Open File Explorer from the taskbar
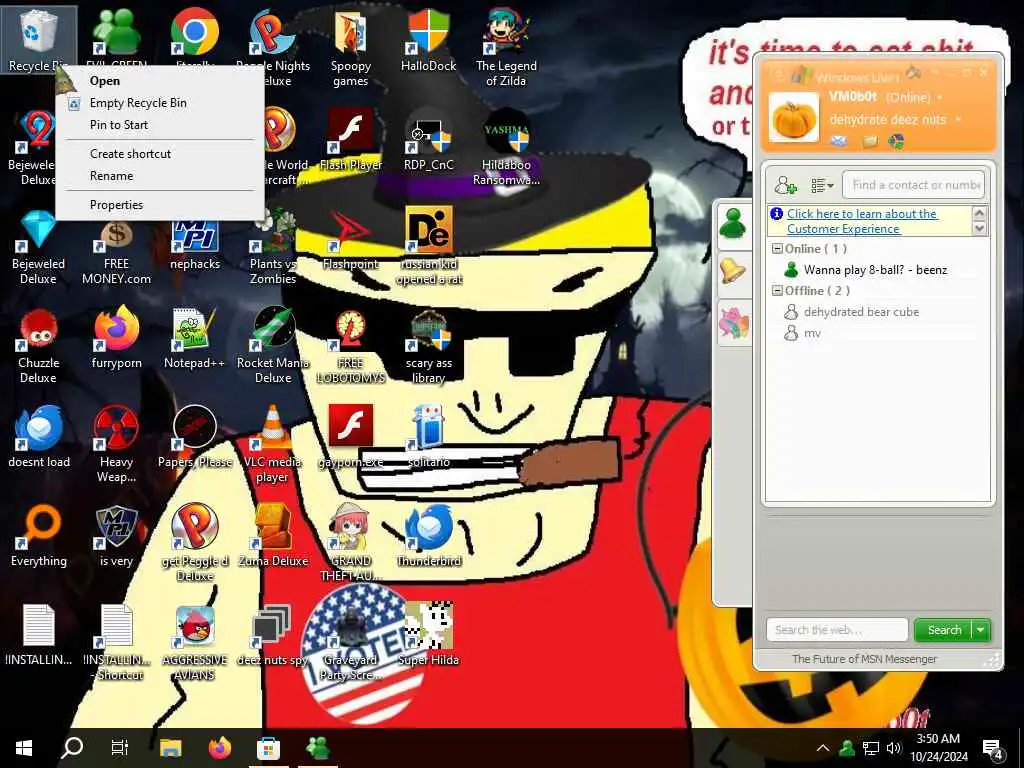The height and width of the screenshot is (768, 1024). 170,748
